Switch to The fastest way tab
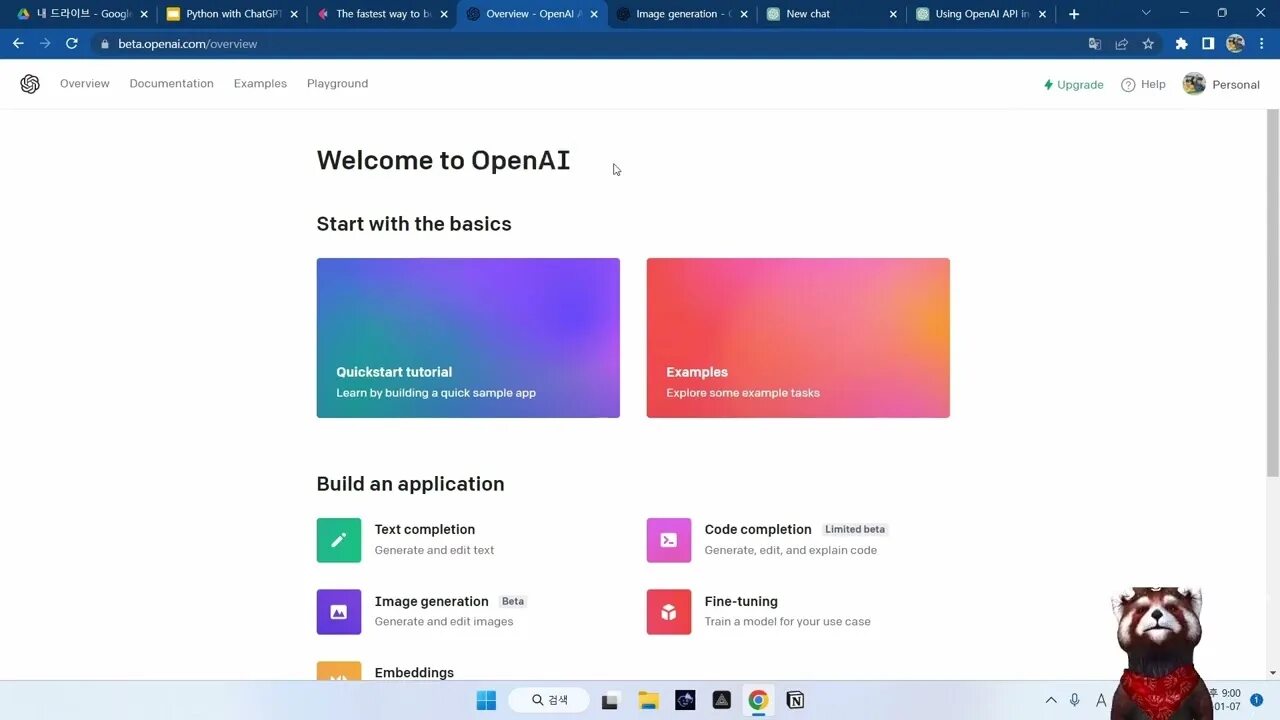The height and width of the screenshot is (720, 1280). (x=382, y=14)
